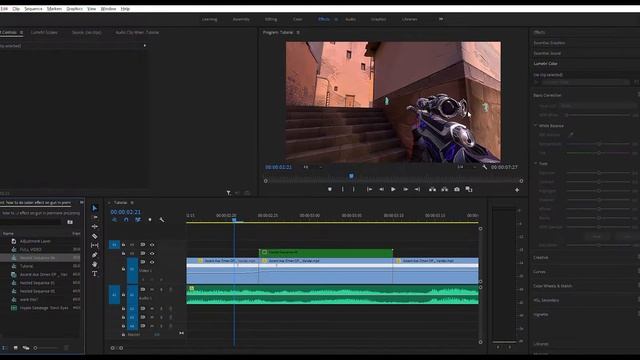Open the Markers menu
640x360 pixels.
click(54, 9)
